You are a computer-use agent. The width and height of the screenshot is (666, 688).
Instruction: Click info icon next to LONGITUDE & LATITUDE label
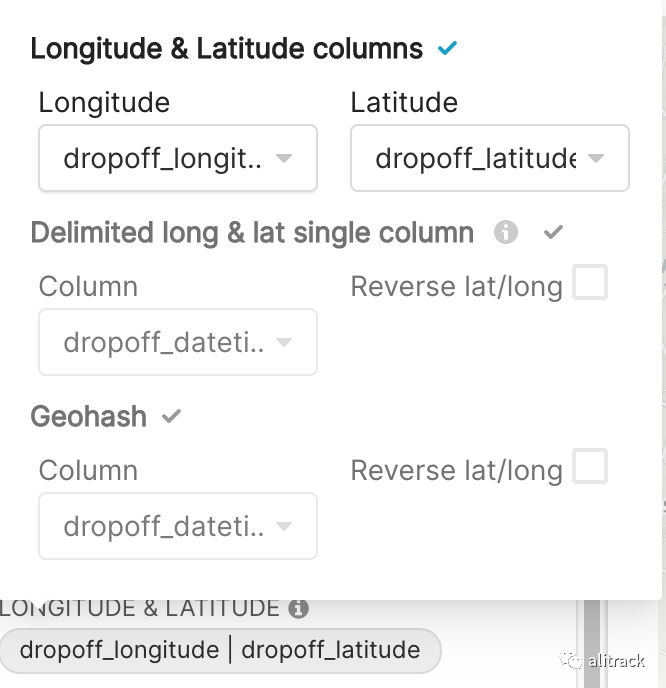(297, 608)
